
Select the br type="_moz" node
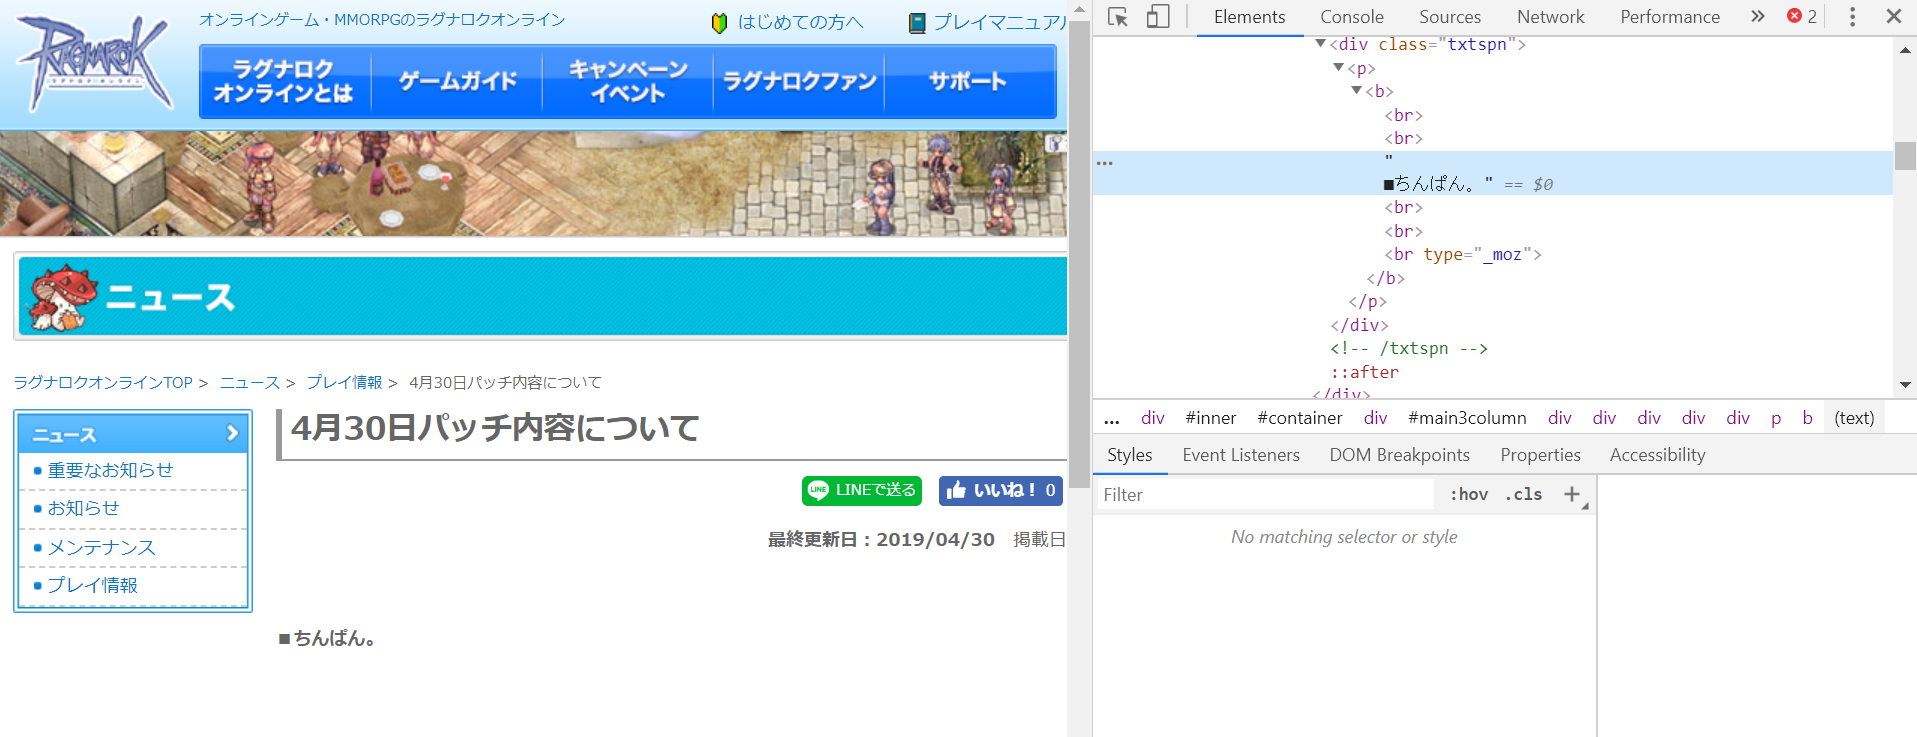pos(1462,254)
